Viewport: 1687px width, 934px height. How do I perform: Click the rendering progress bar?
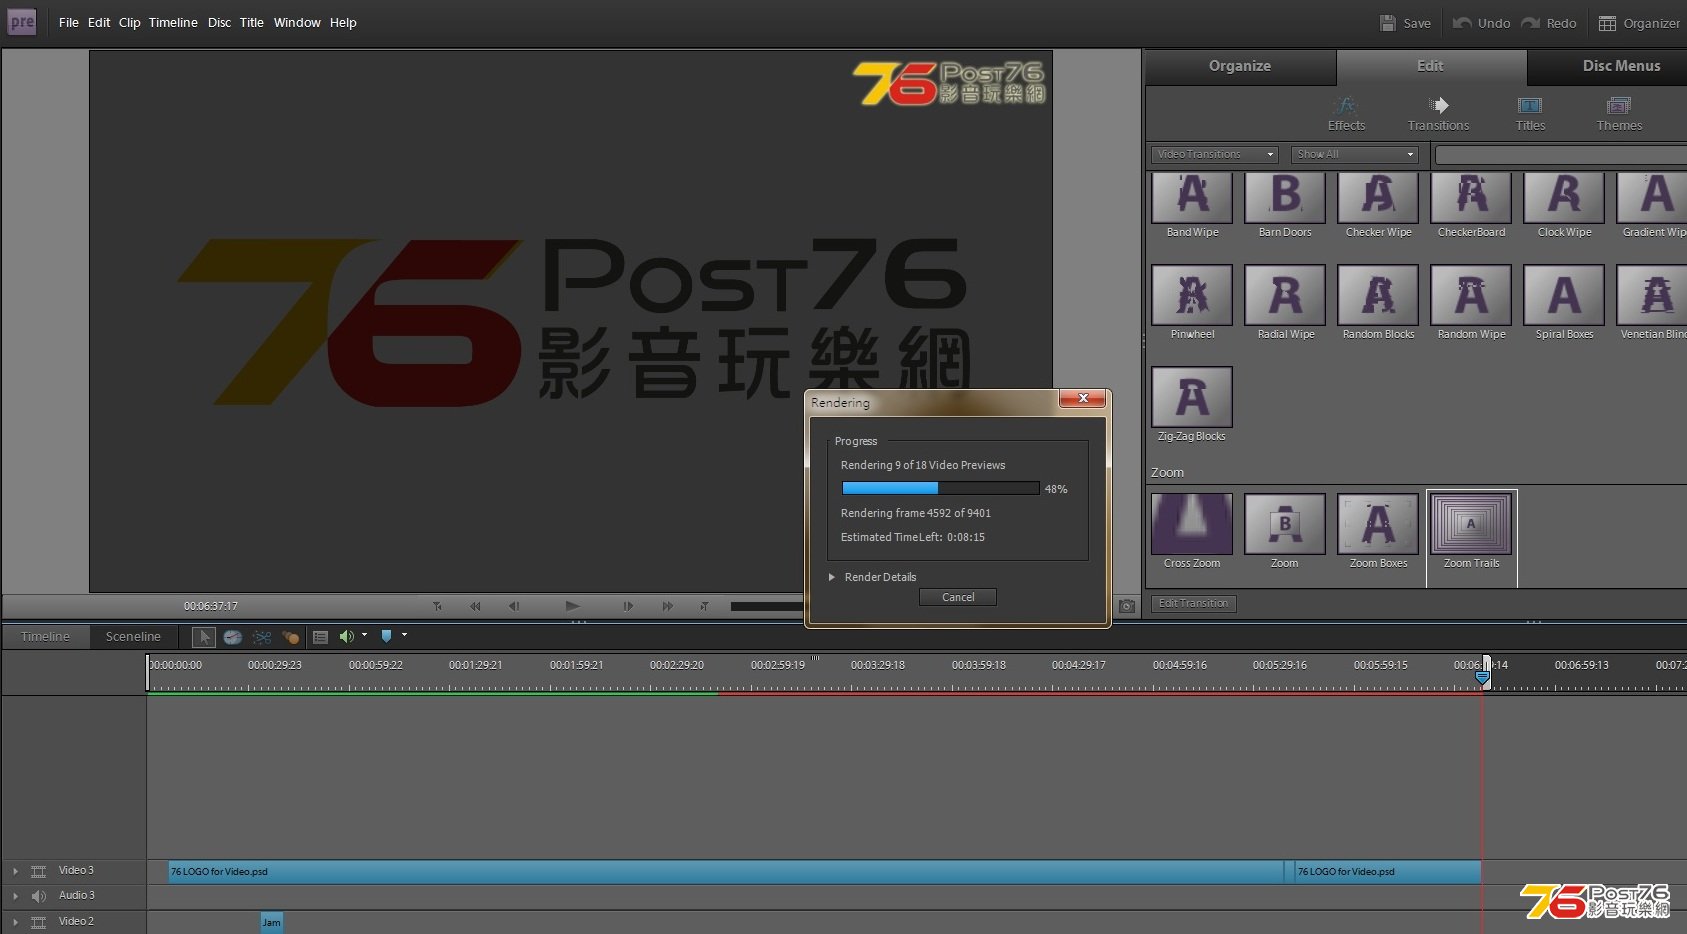(940, 488)
